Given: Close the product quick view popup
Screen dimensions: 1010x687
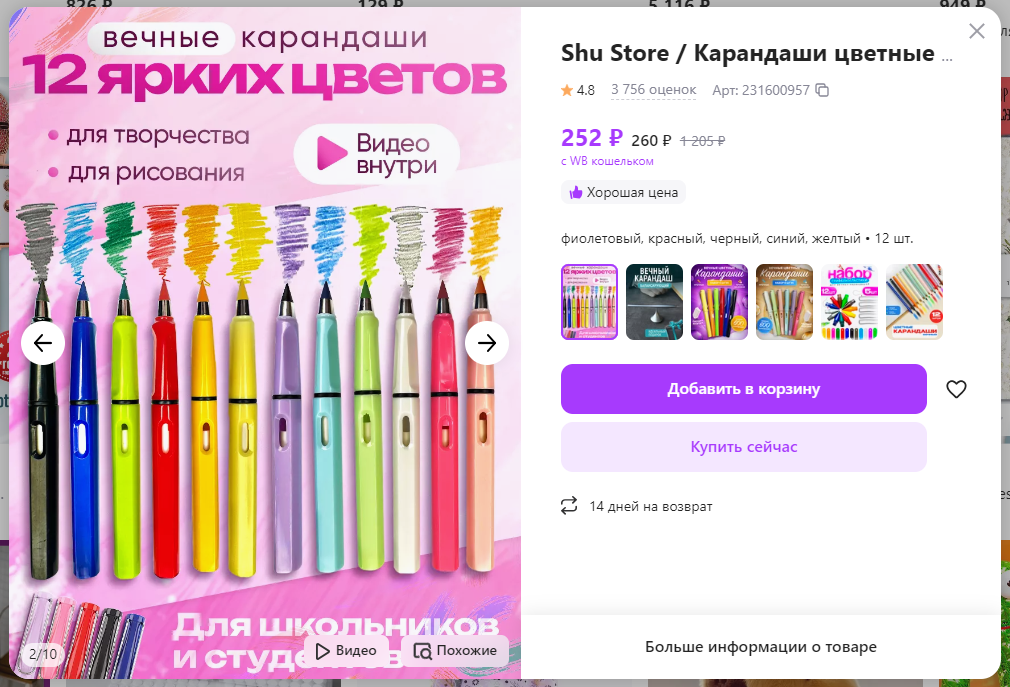Looking at the screenshot, I should coord(977,31).
